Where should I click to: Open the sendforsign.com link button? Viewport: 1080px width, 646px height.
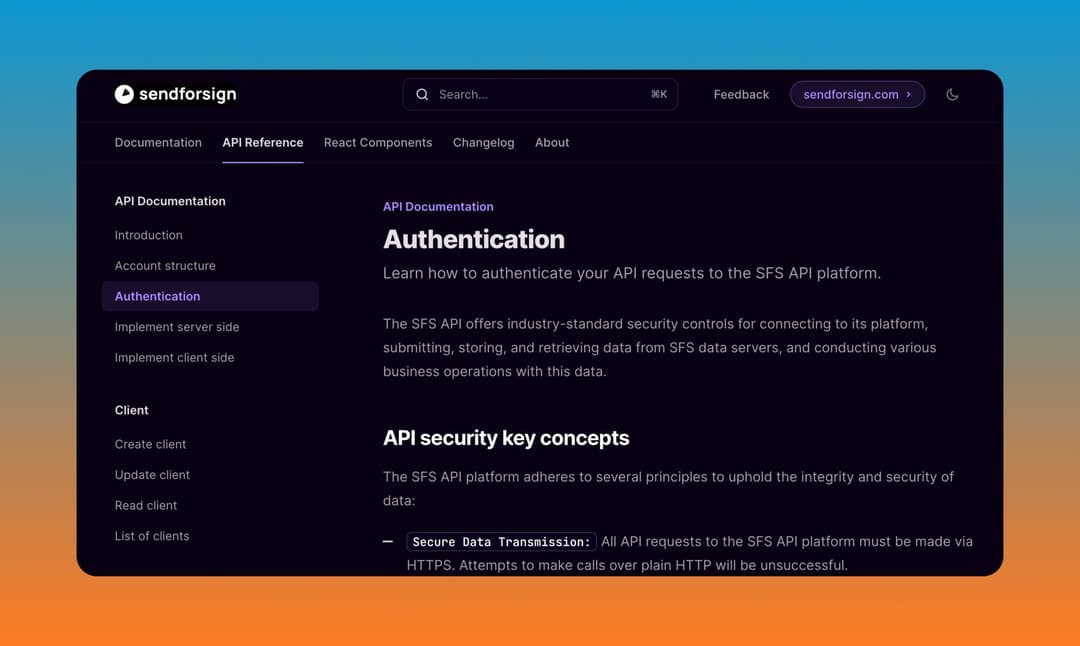point(857,94)
